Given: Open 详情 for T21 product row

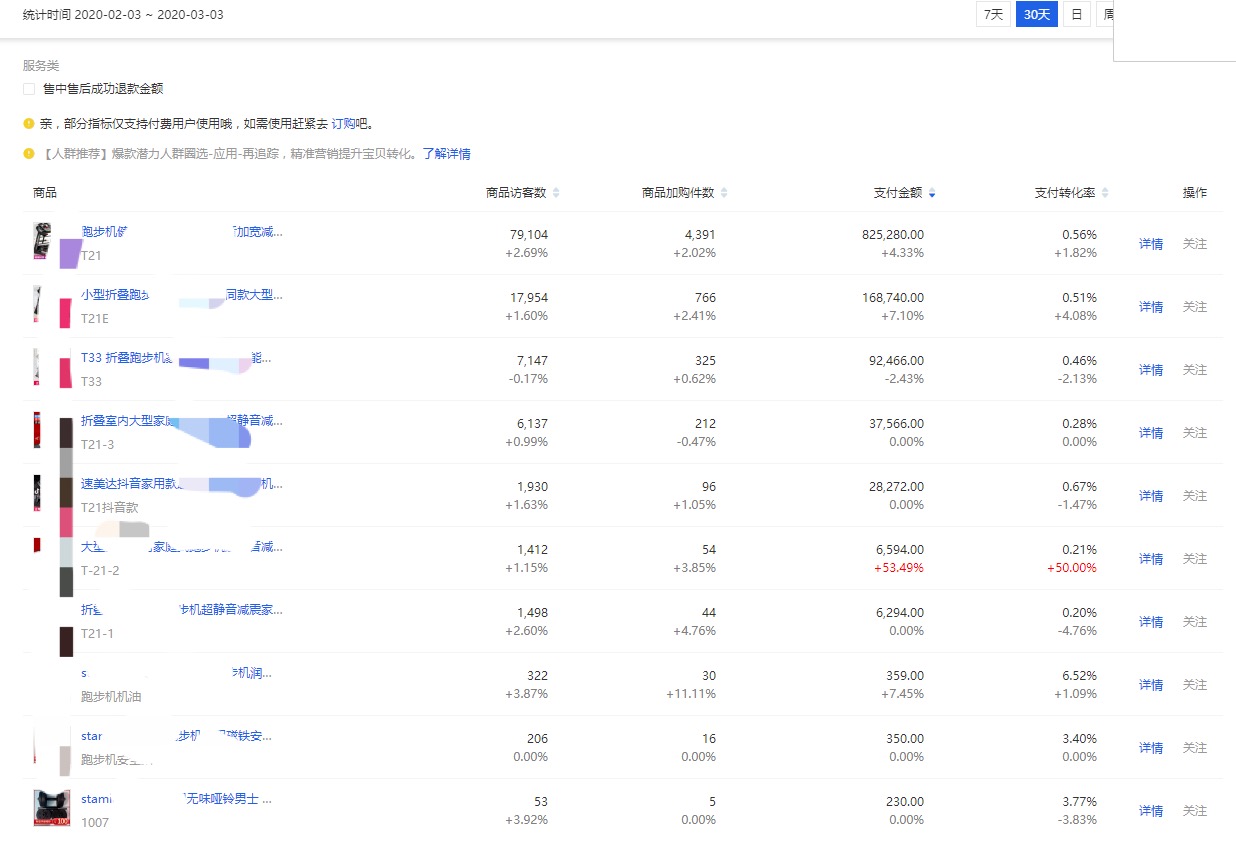Looking at the screenshot, I should click(x=1150, y=244).
